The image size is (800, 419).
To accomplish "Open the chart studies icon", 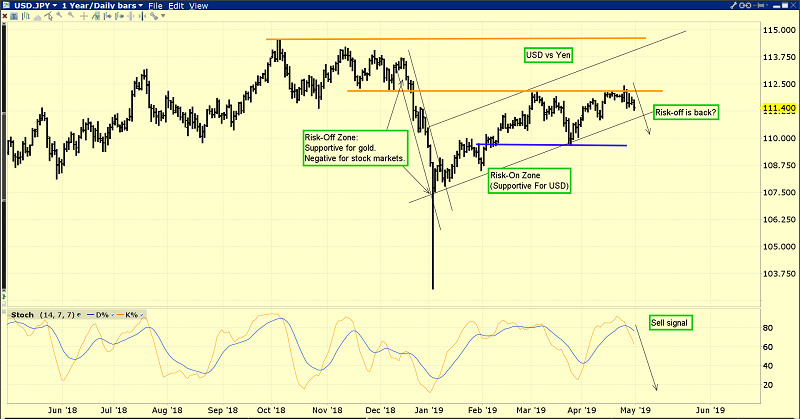I will click(96, 16).
